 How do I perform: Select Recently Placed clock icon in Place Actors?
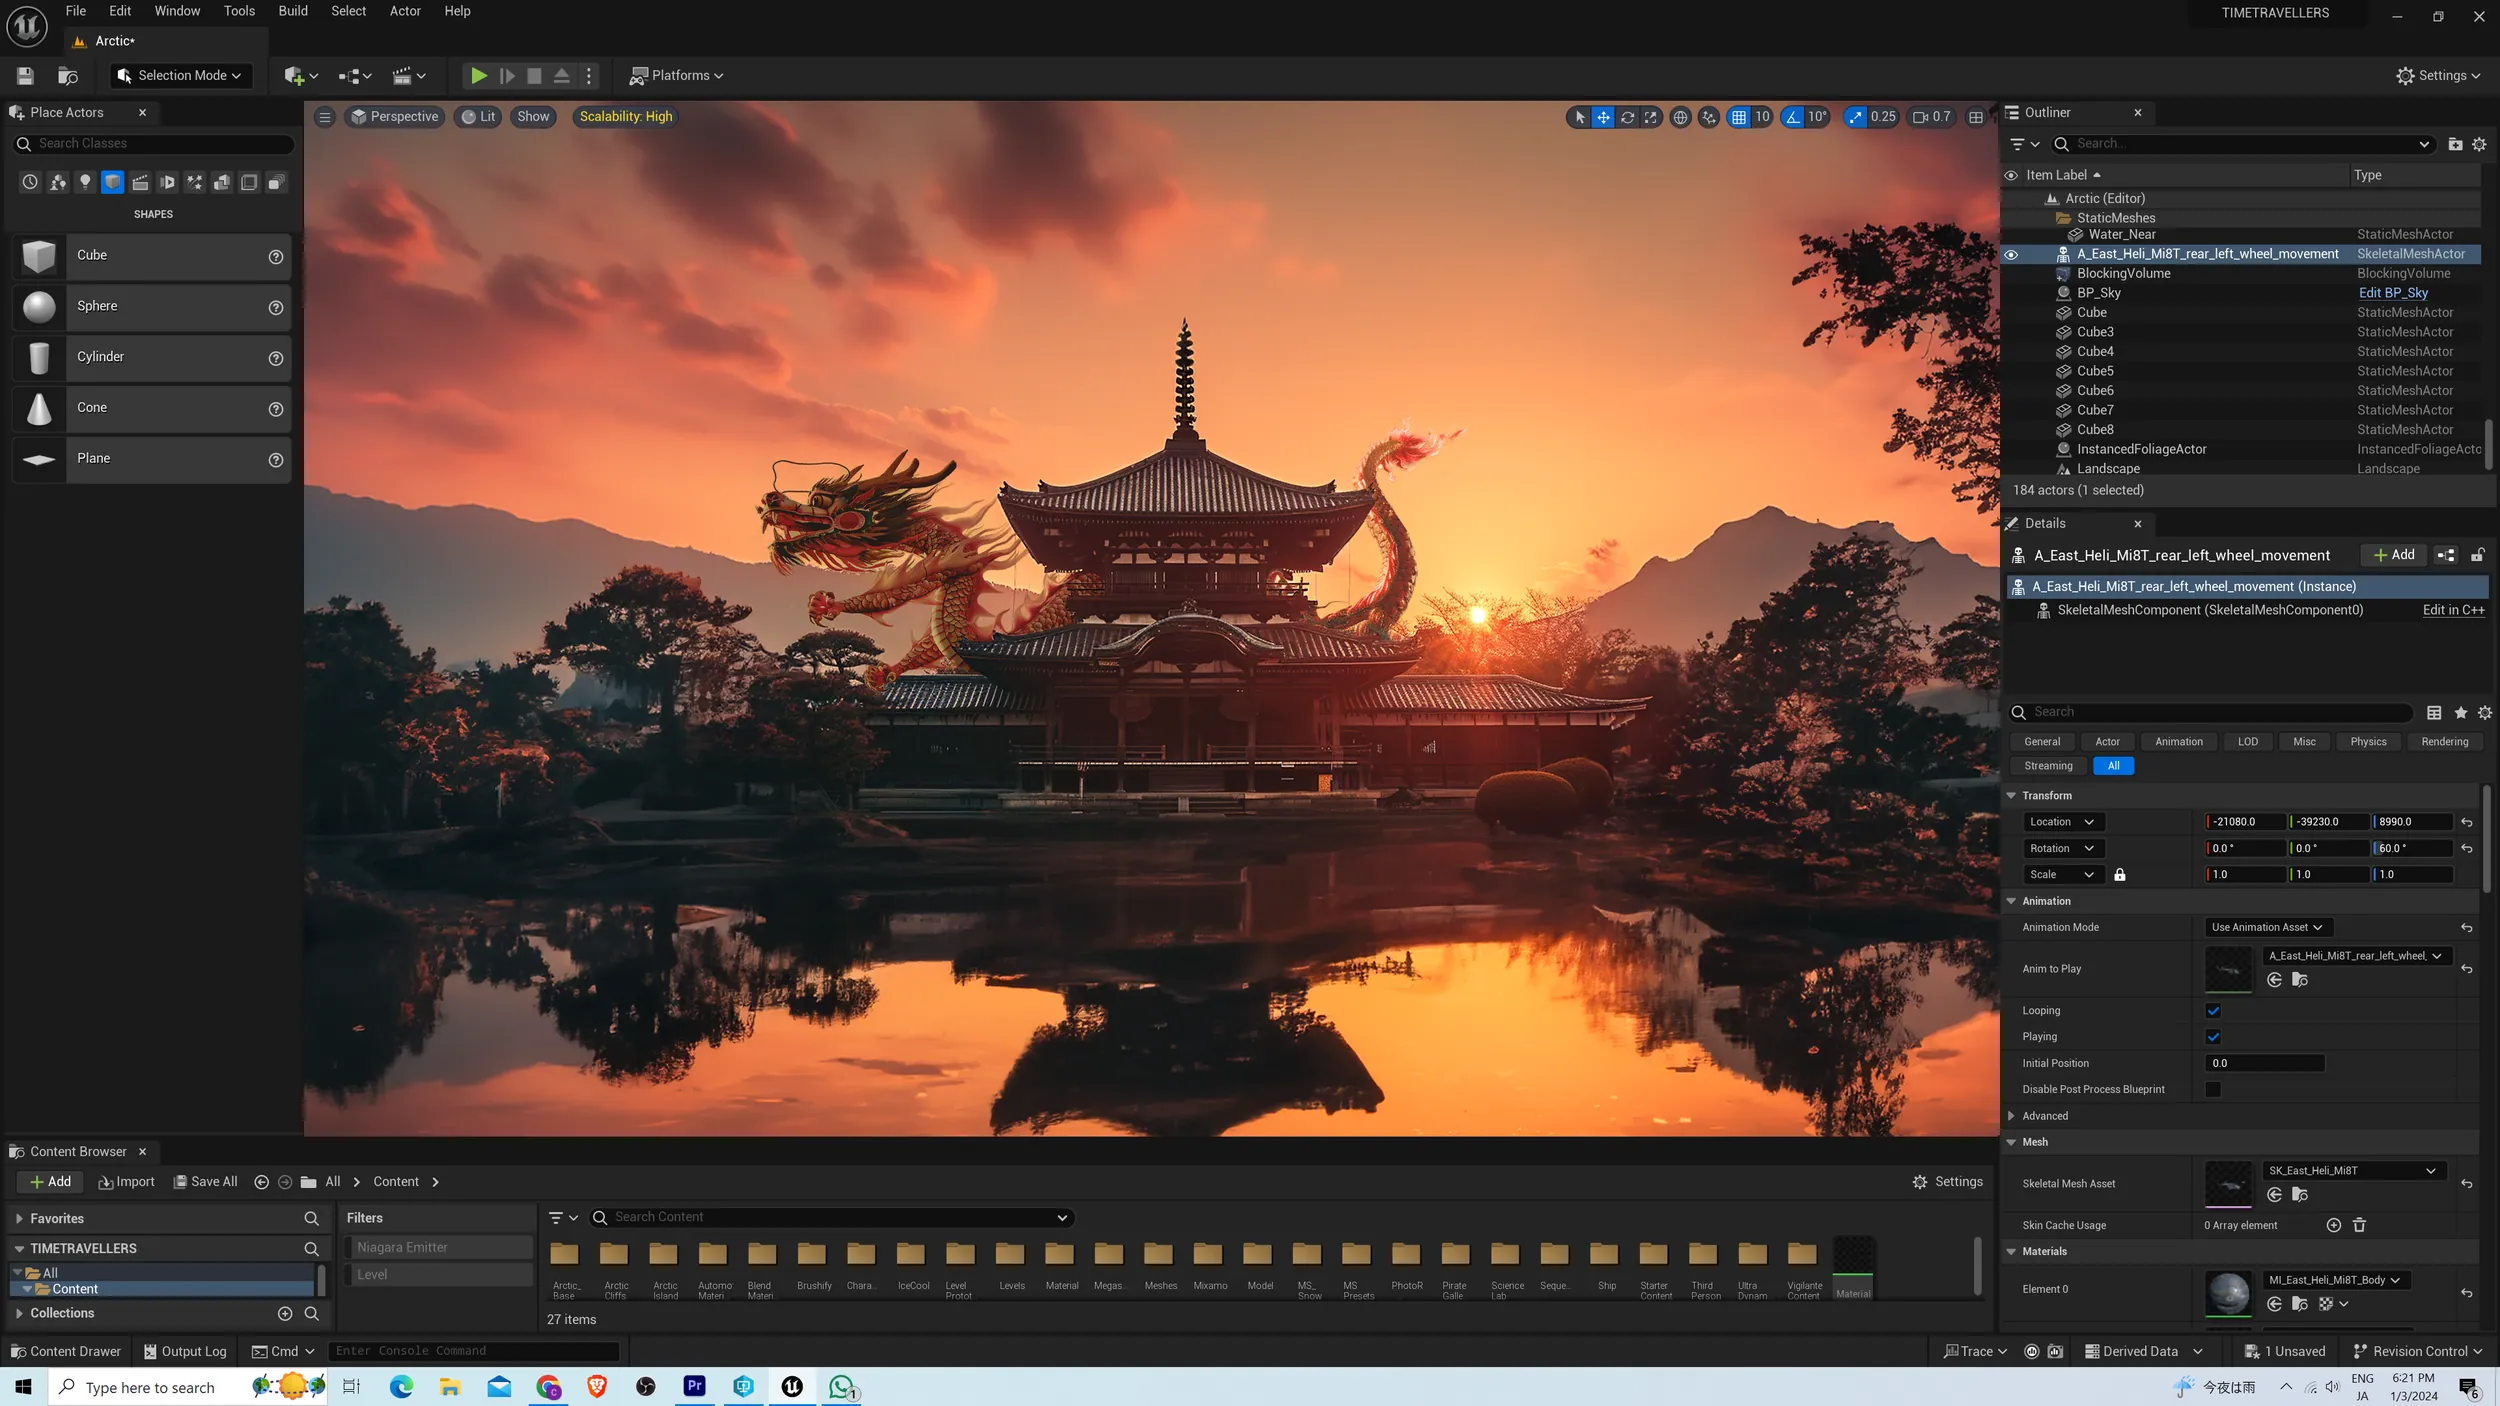30,182
